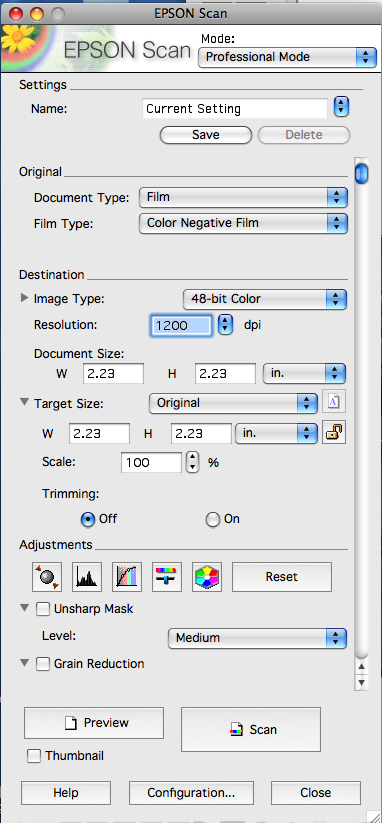Open the Image Type 48-bit Color dropdown
The image size is (382, 823).
coord(264,299)
